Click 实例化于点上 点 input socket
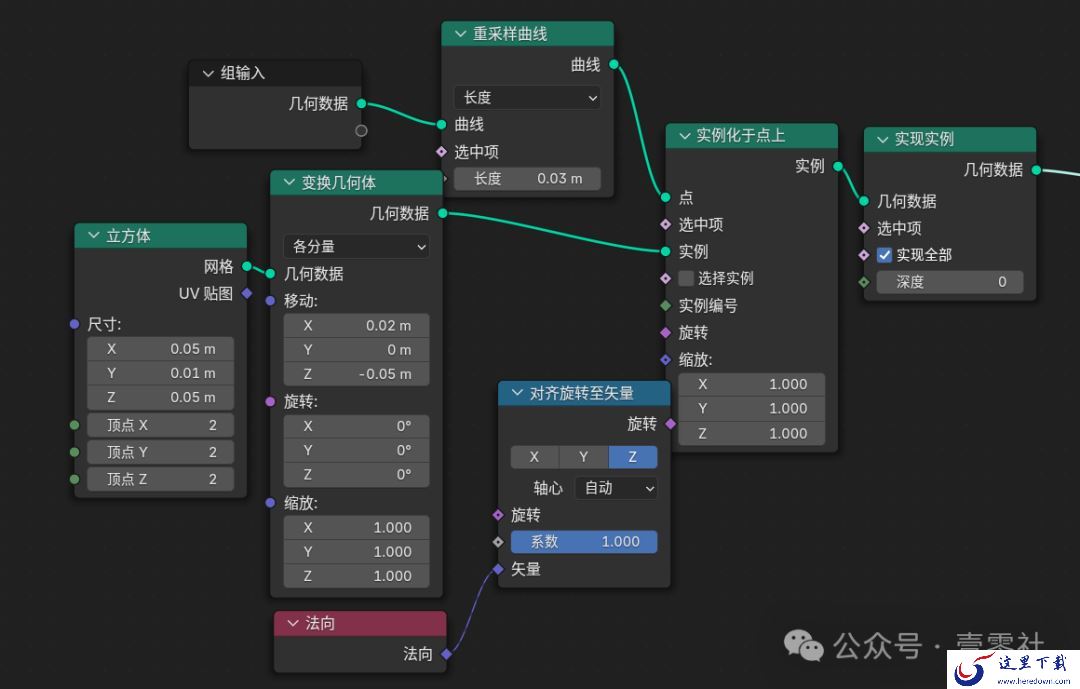This screenshot has width=1080, height=689. click(x=665, y=197)
